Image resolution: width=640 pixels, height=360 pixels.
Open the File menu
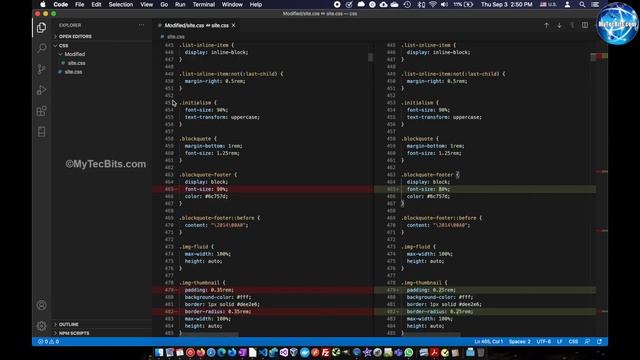(80, 4)
